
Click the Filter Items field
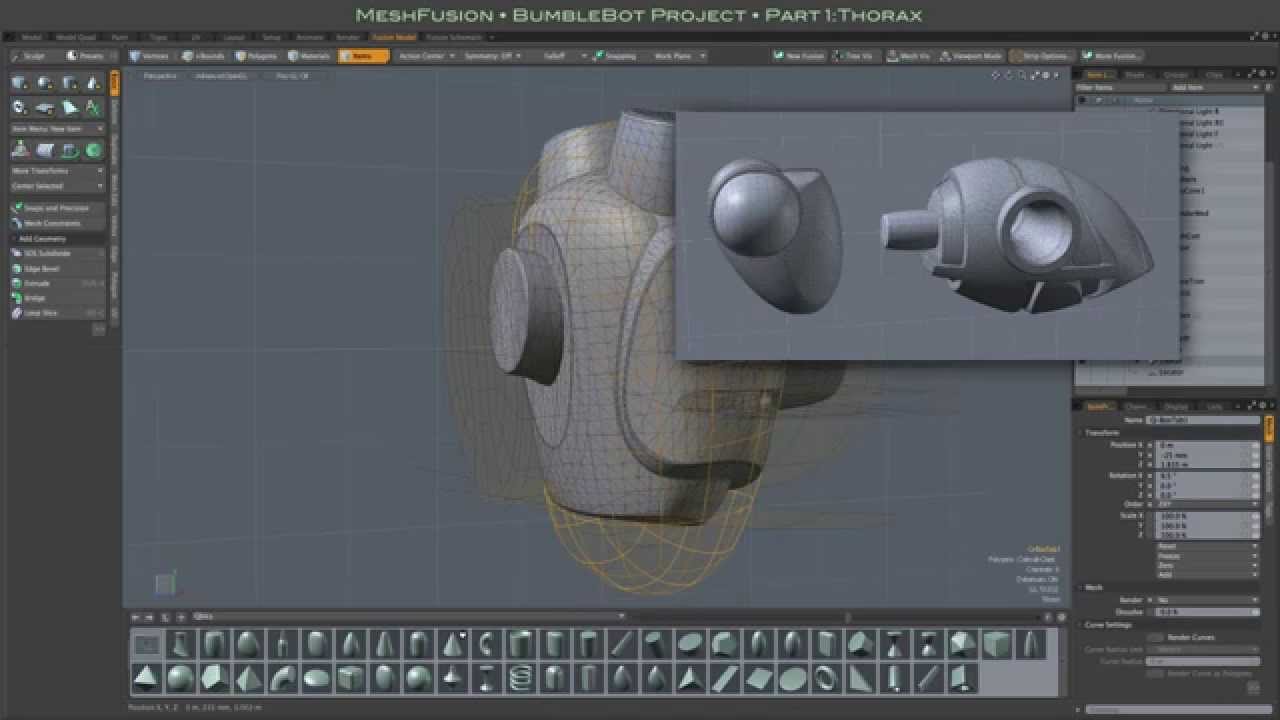point(1121,88)
